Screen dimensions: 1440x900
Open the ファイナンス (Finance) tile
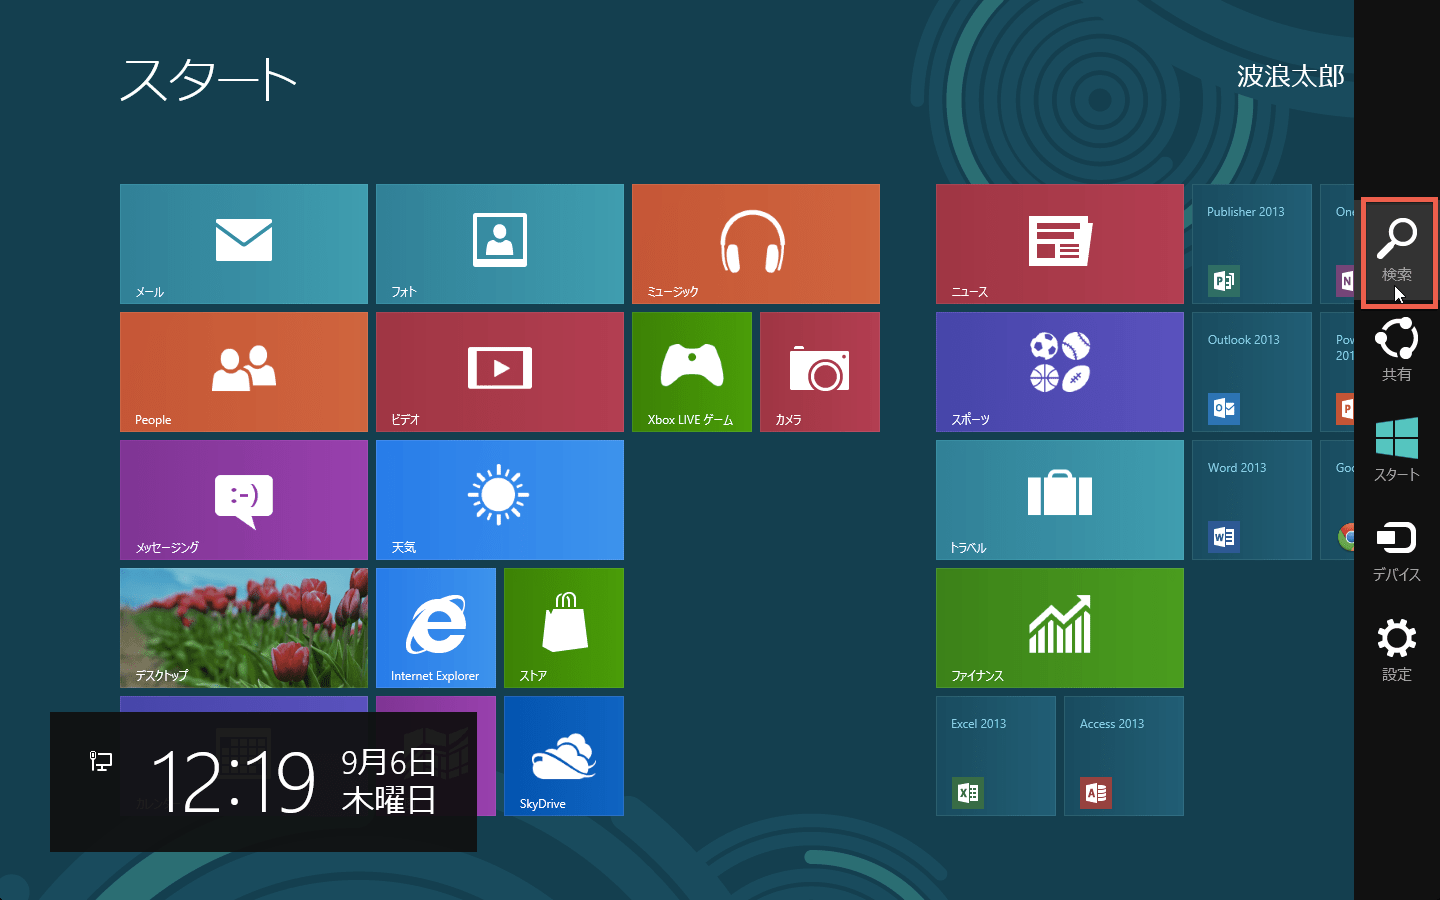(x=1060, y=628)
